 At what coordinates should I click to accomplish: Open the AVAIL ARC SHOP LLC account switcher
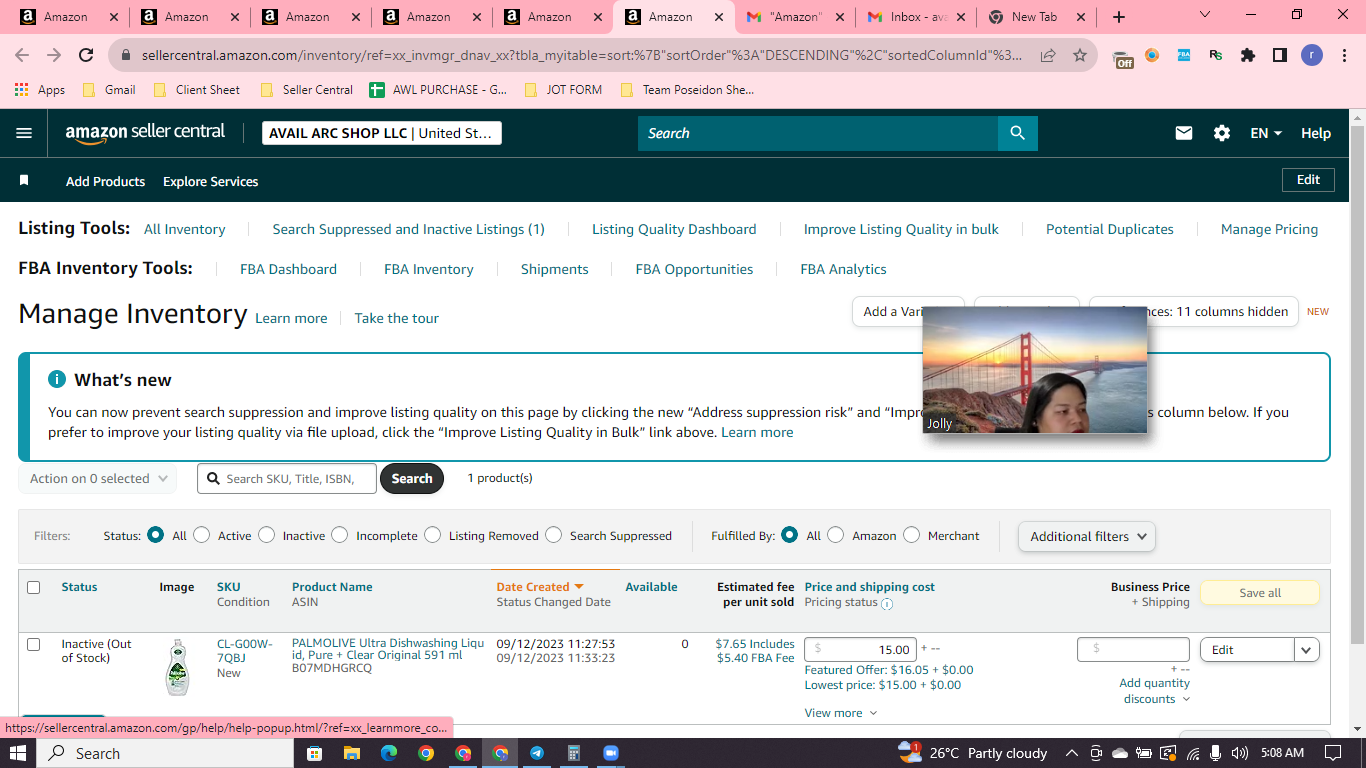pyautogui.click(x=382, y=133)
